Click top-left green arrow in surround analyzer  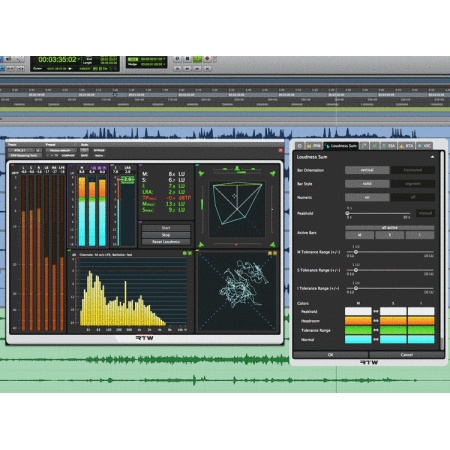pyautogui.click(x=201, y=174)
